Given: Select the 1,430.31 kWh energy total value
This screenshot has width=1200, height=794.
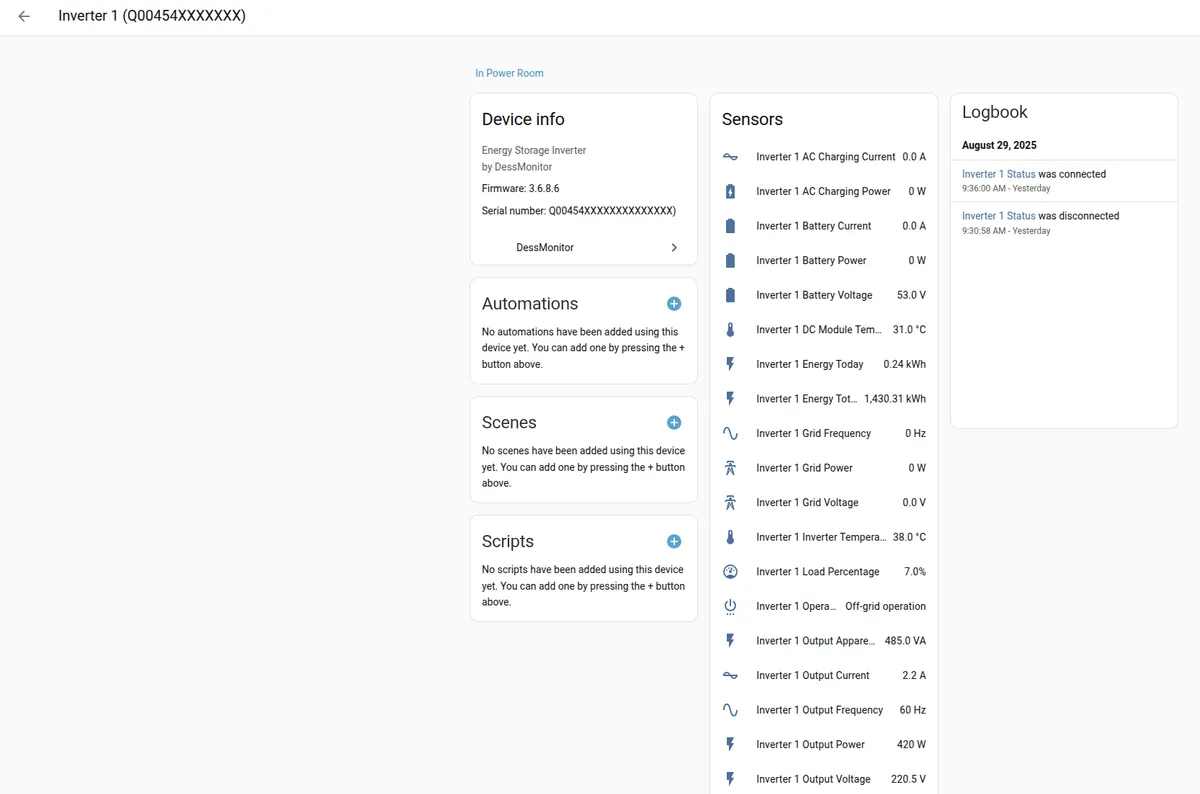Looking at the screenshot, I should point(895,399).
